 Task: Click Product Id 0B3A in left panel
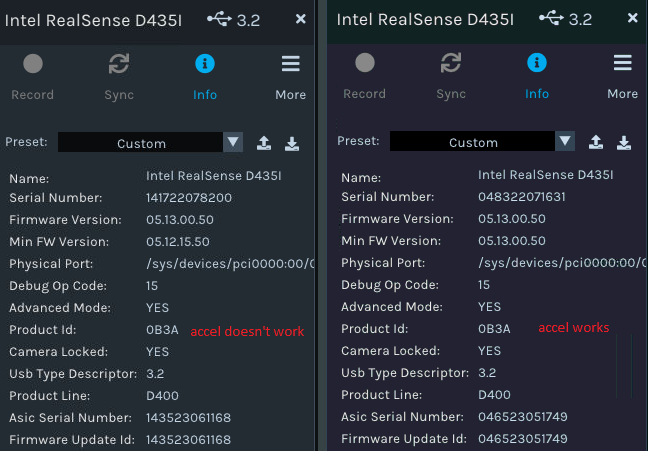[162, 330]
